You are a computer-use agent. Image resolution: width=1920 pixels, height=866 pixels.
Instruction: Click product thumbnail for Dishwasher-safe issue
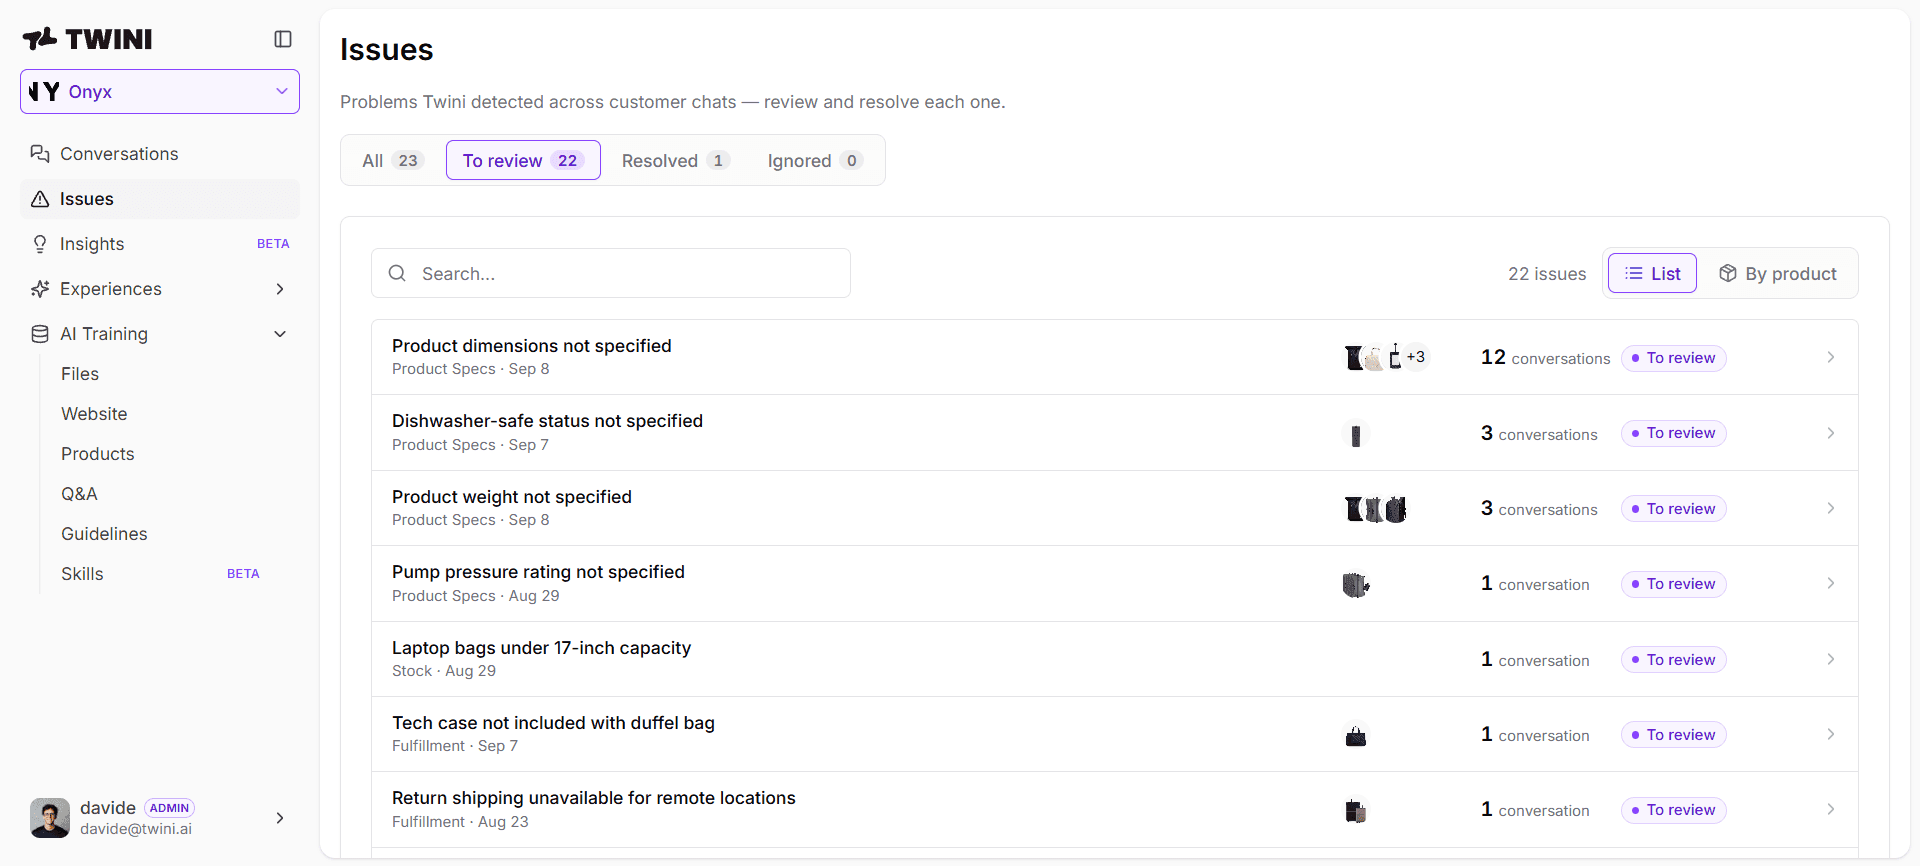click(x=1356, y=435)
